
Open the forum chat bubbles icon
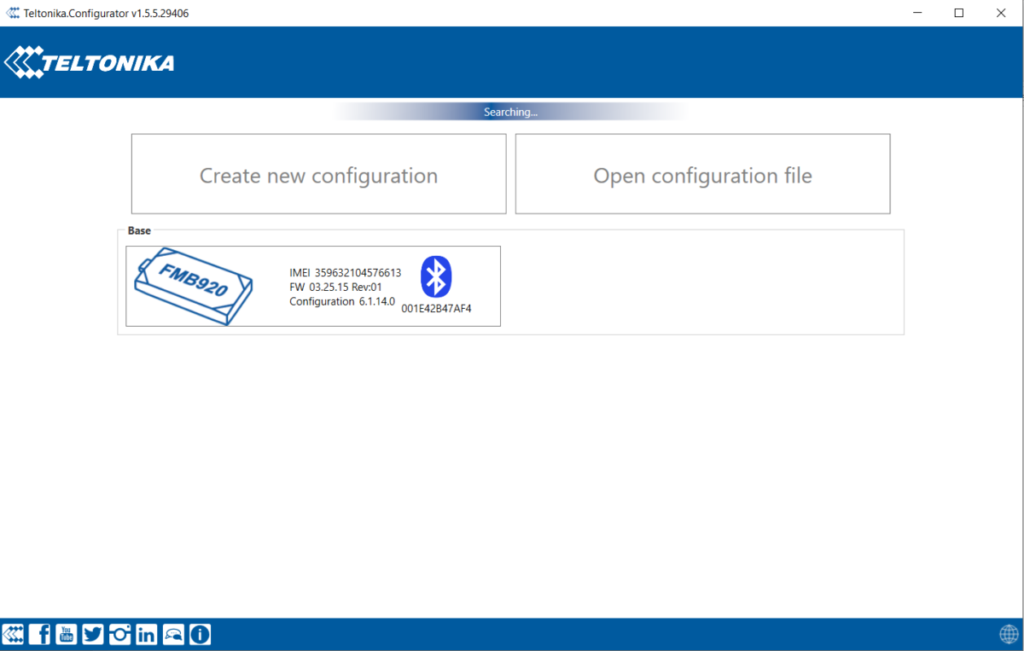coord(173,634)
